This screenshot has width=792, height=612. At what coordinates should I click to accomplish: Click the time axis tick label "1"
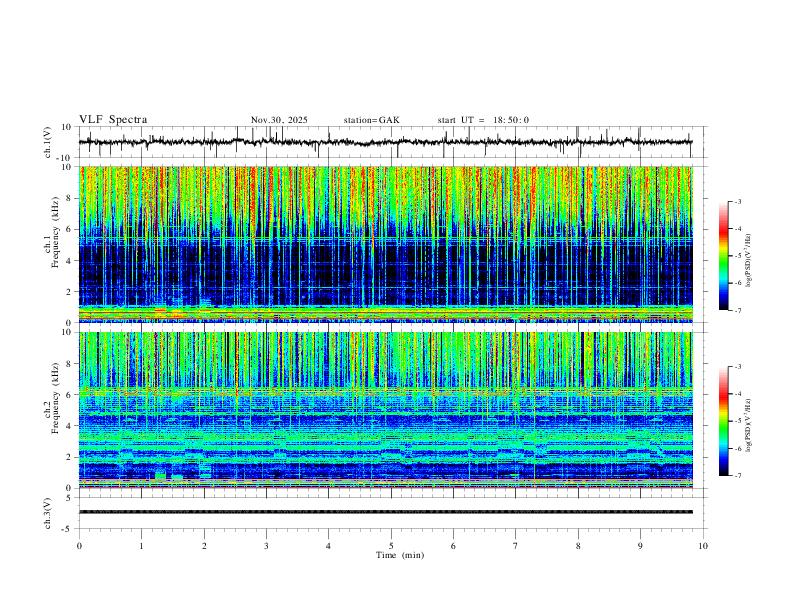[x=141, y=546]
